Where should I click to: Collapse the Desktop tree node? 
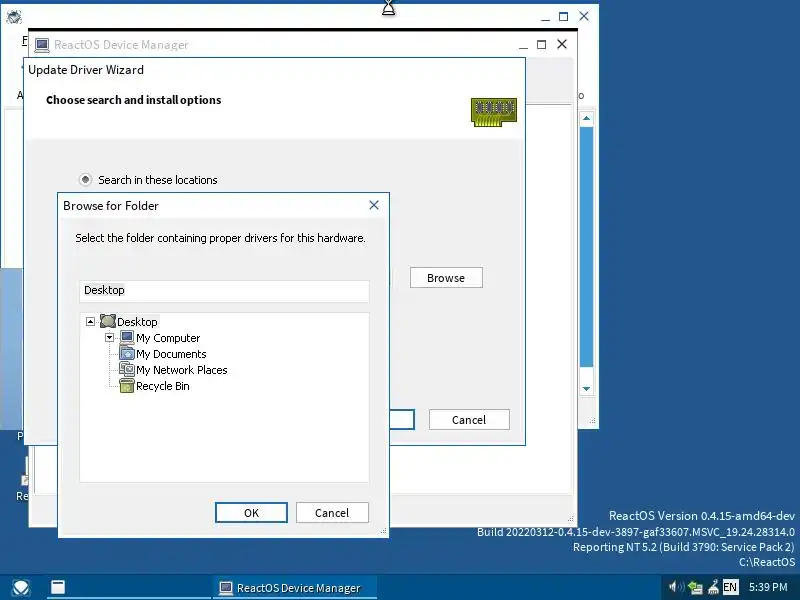point(90,321)
